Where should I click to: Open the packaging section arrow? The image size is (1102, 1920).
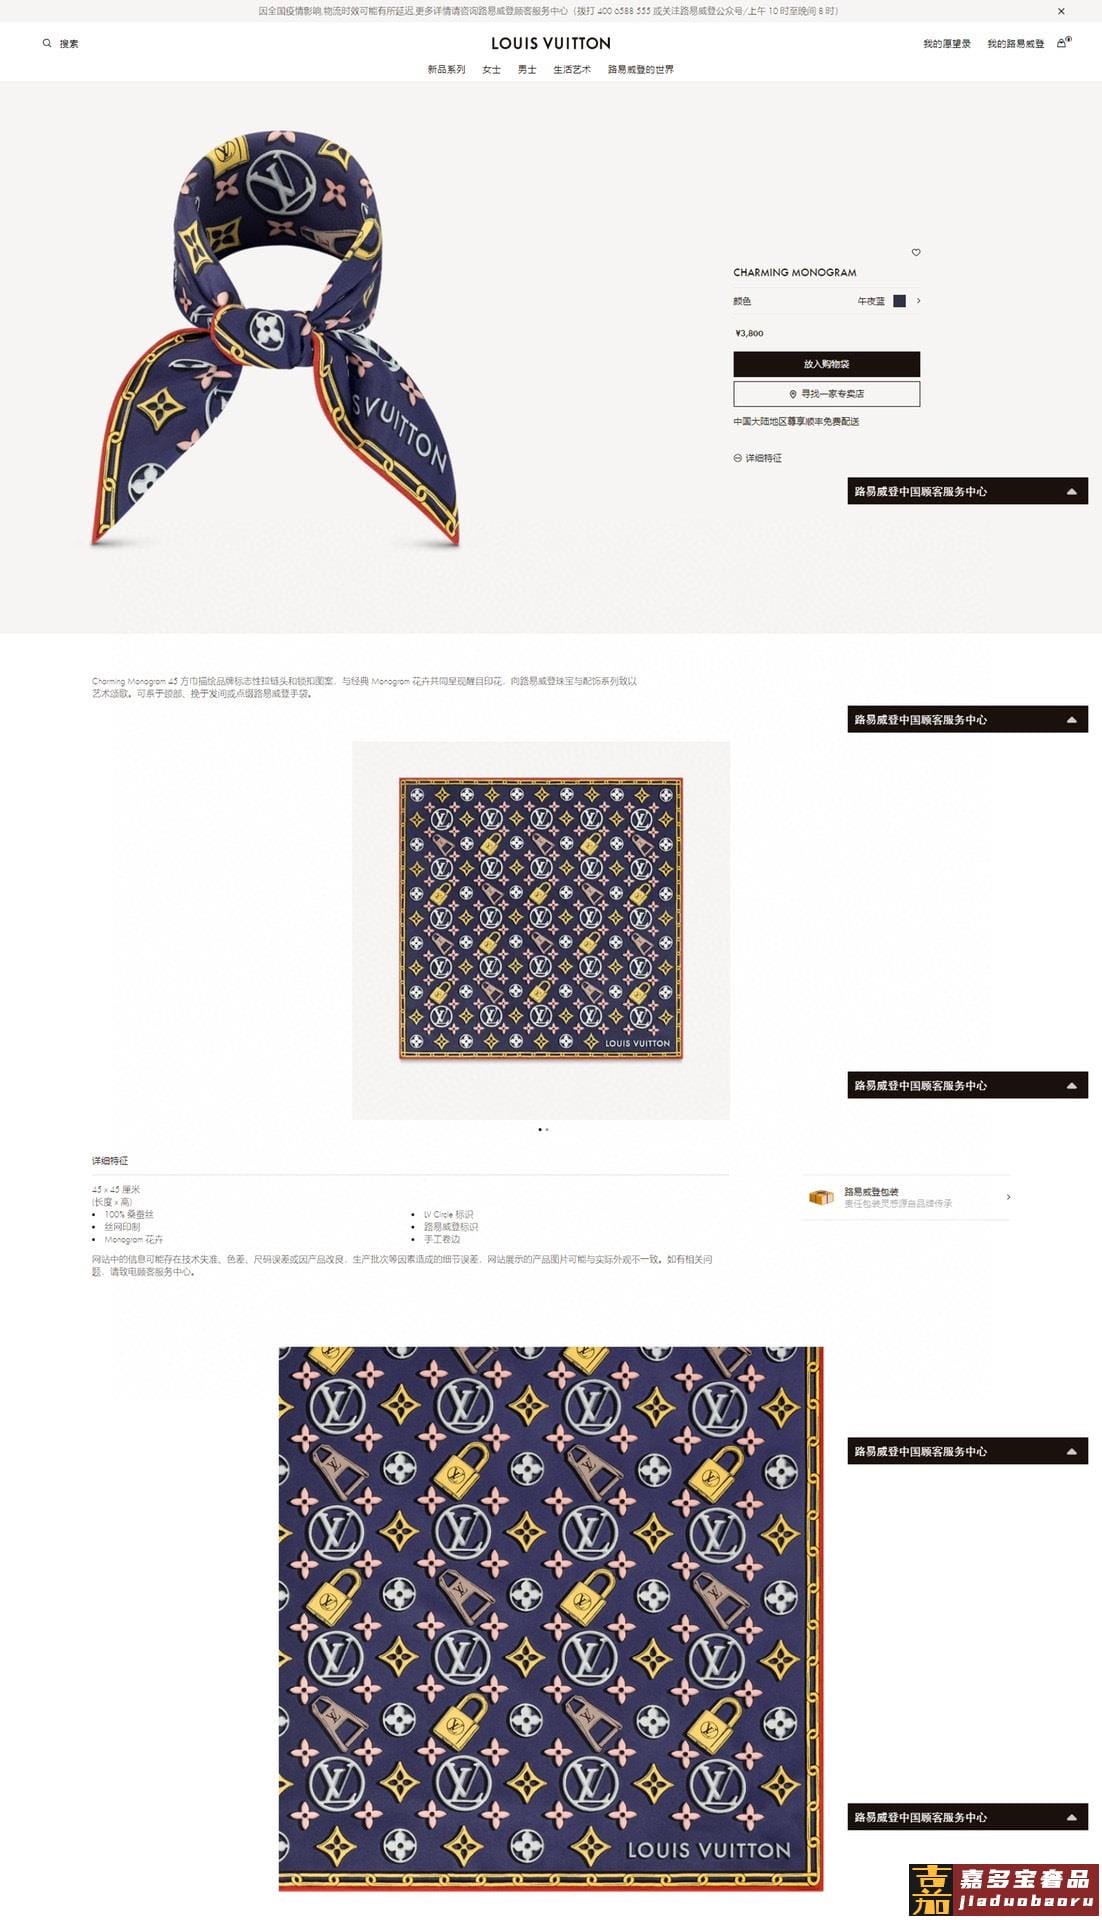point(1008,1197)
